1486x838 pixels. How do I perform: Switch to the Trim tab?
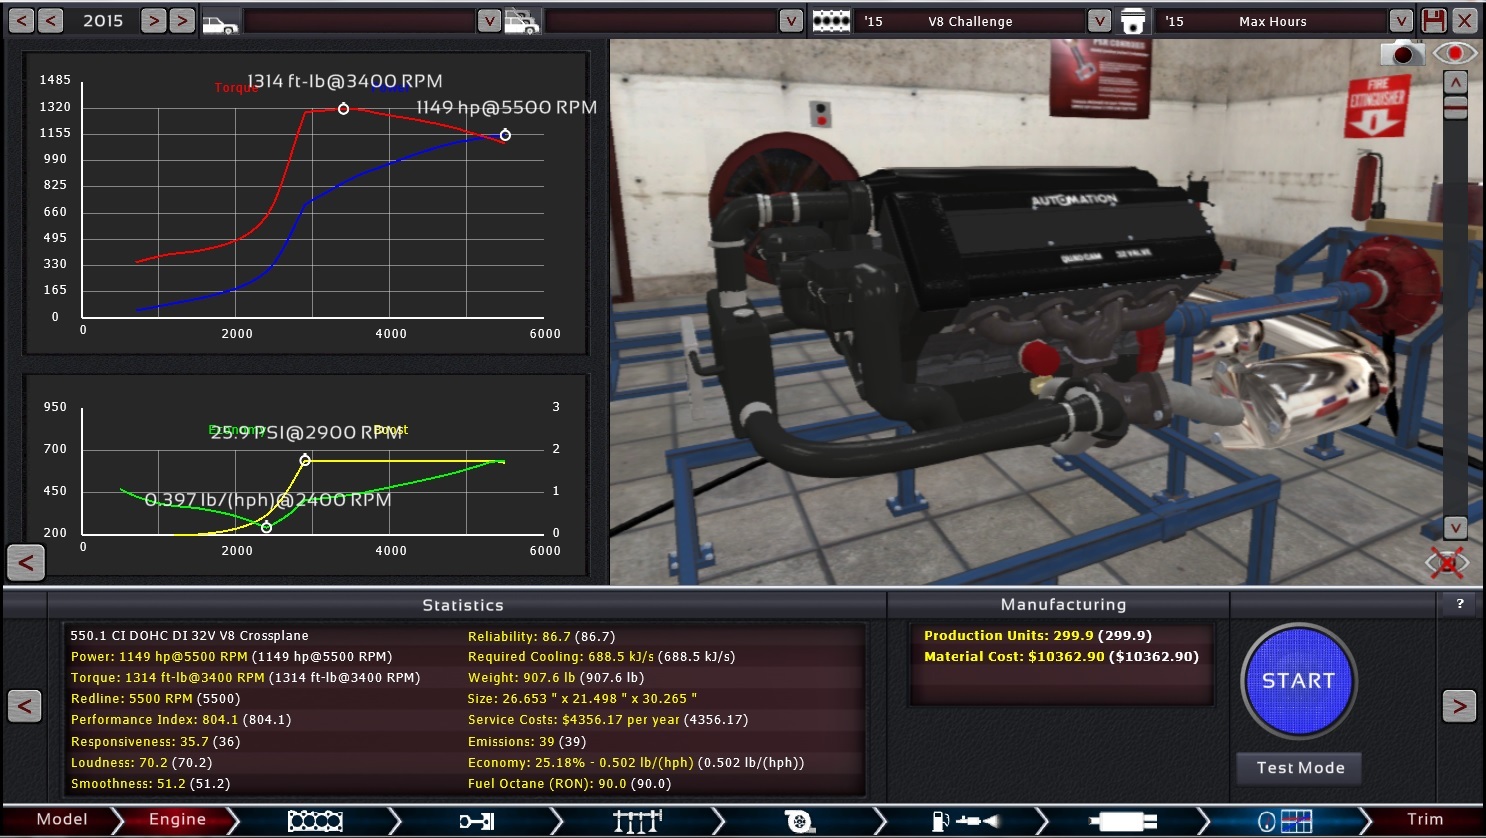pos(1424,820)
